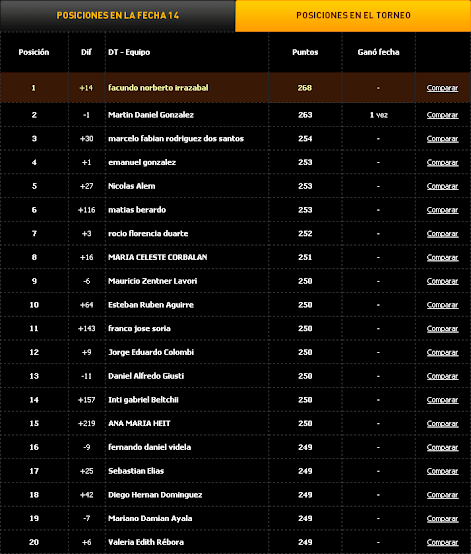Screen dimensions: 471x554
Task: Compare with facundo norberto irrazabal
Action: [442, 88]
